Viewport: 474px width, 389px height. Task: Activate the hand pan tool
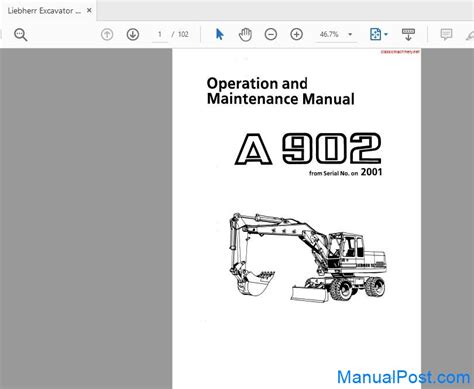click(245, 34)
